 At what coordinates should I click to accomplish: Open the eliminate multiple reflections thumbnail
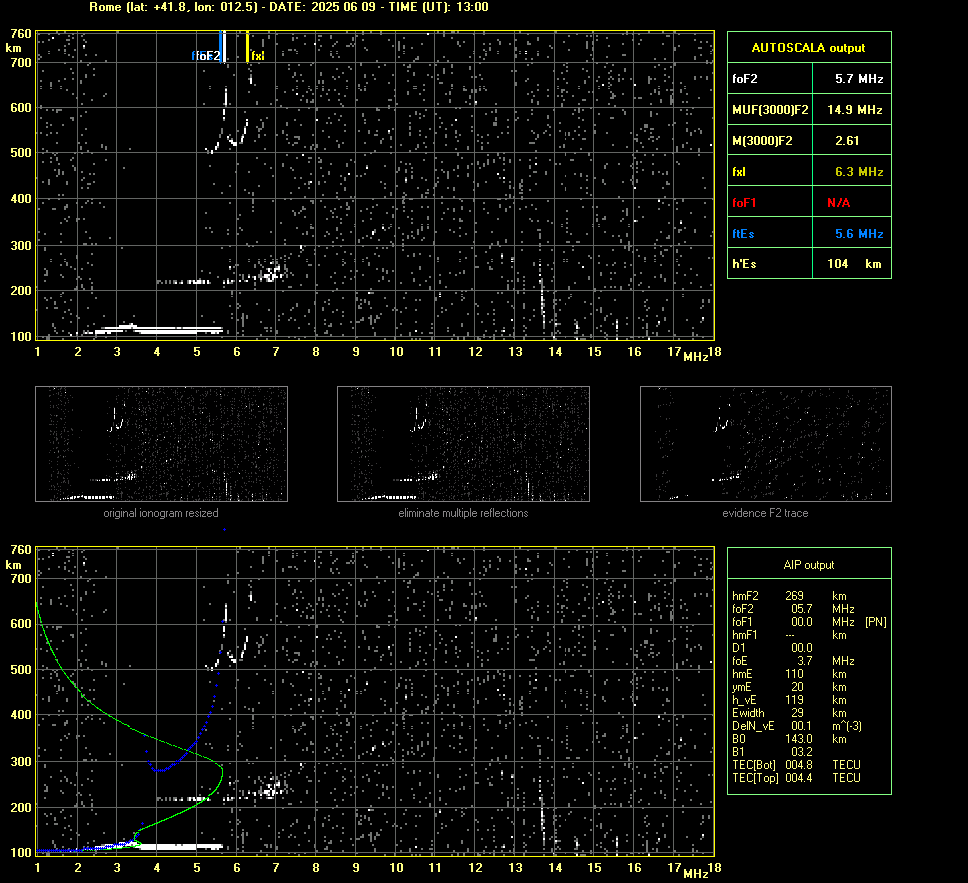coord(463,444)
